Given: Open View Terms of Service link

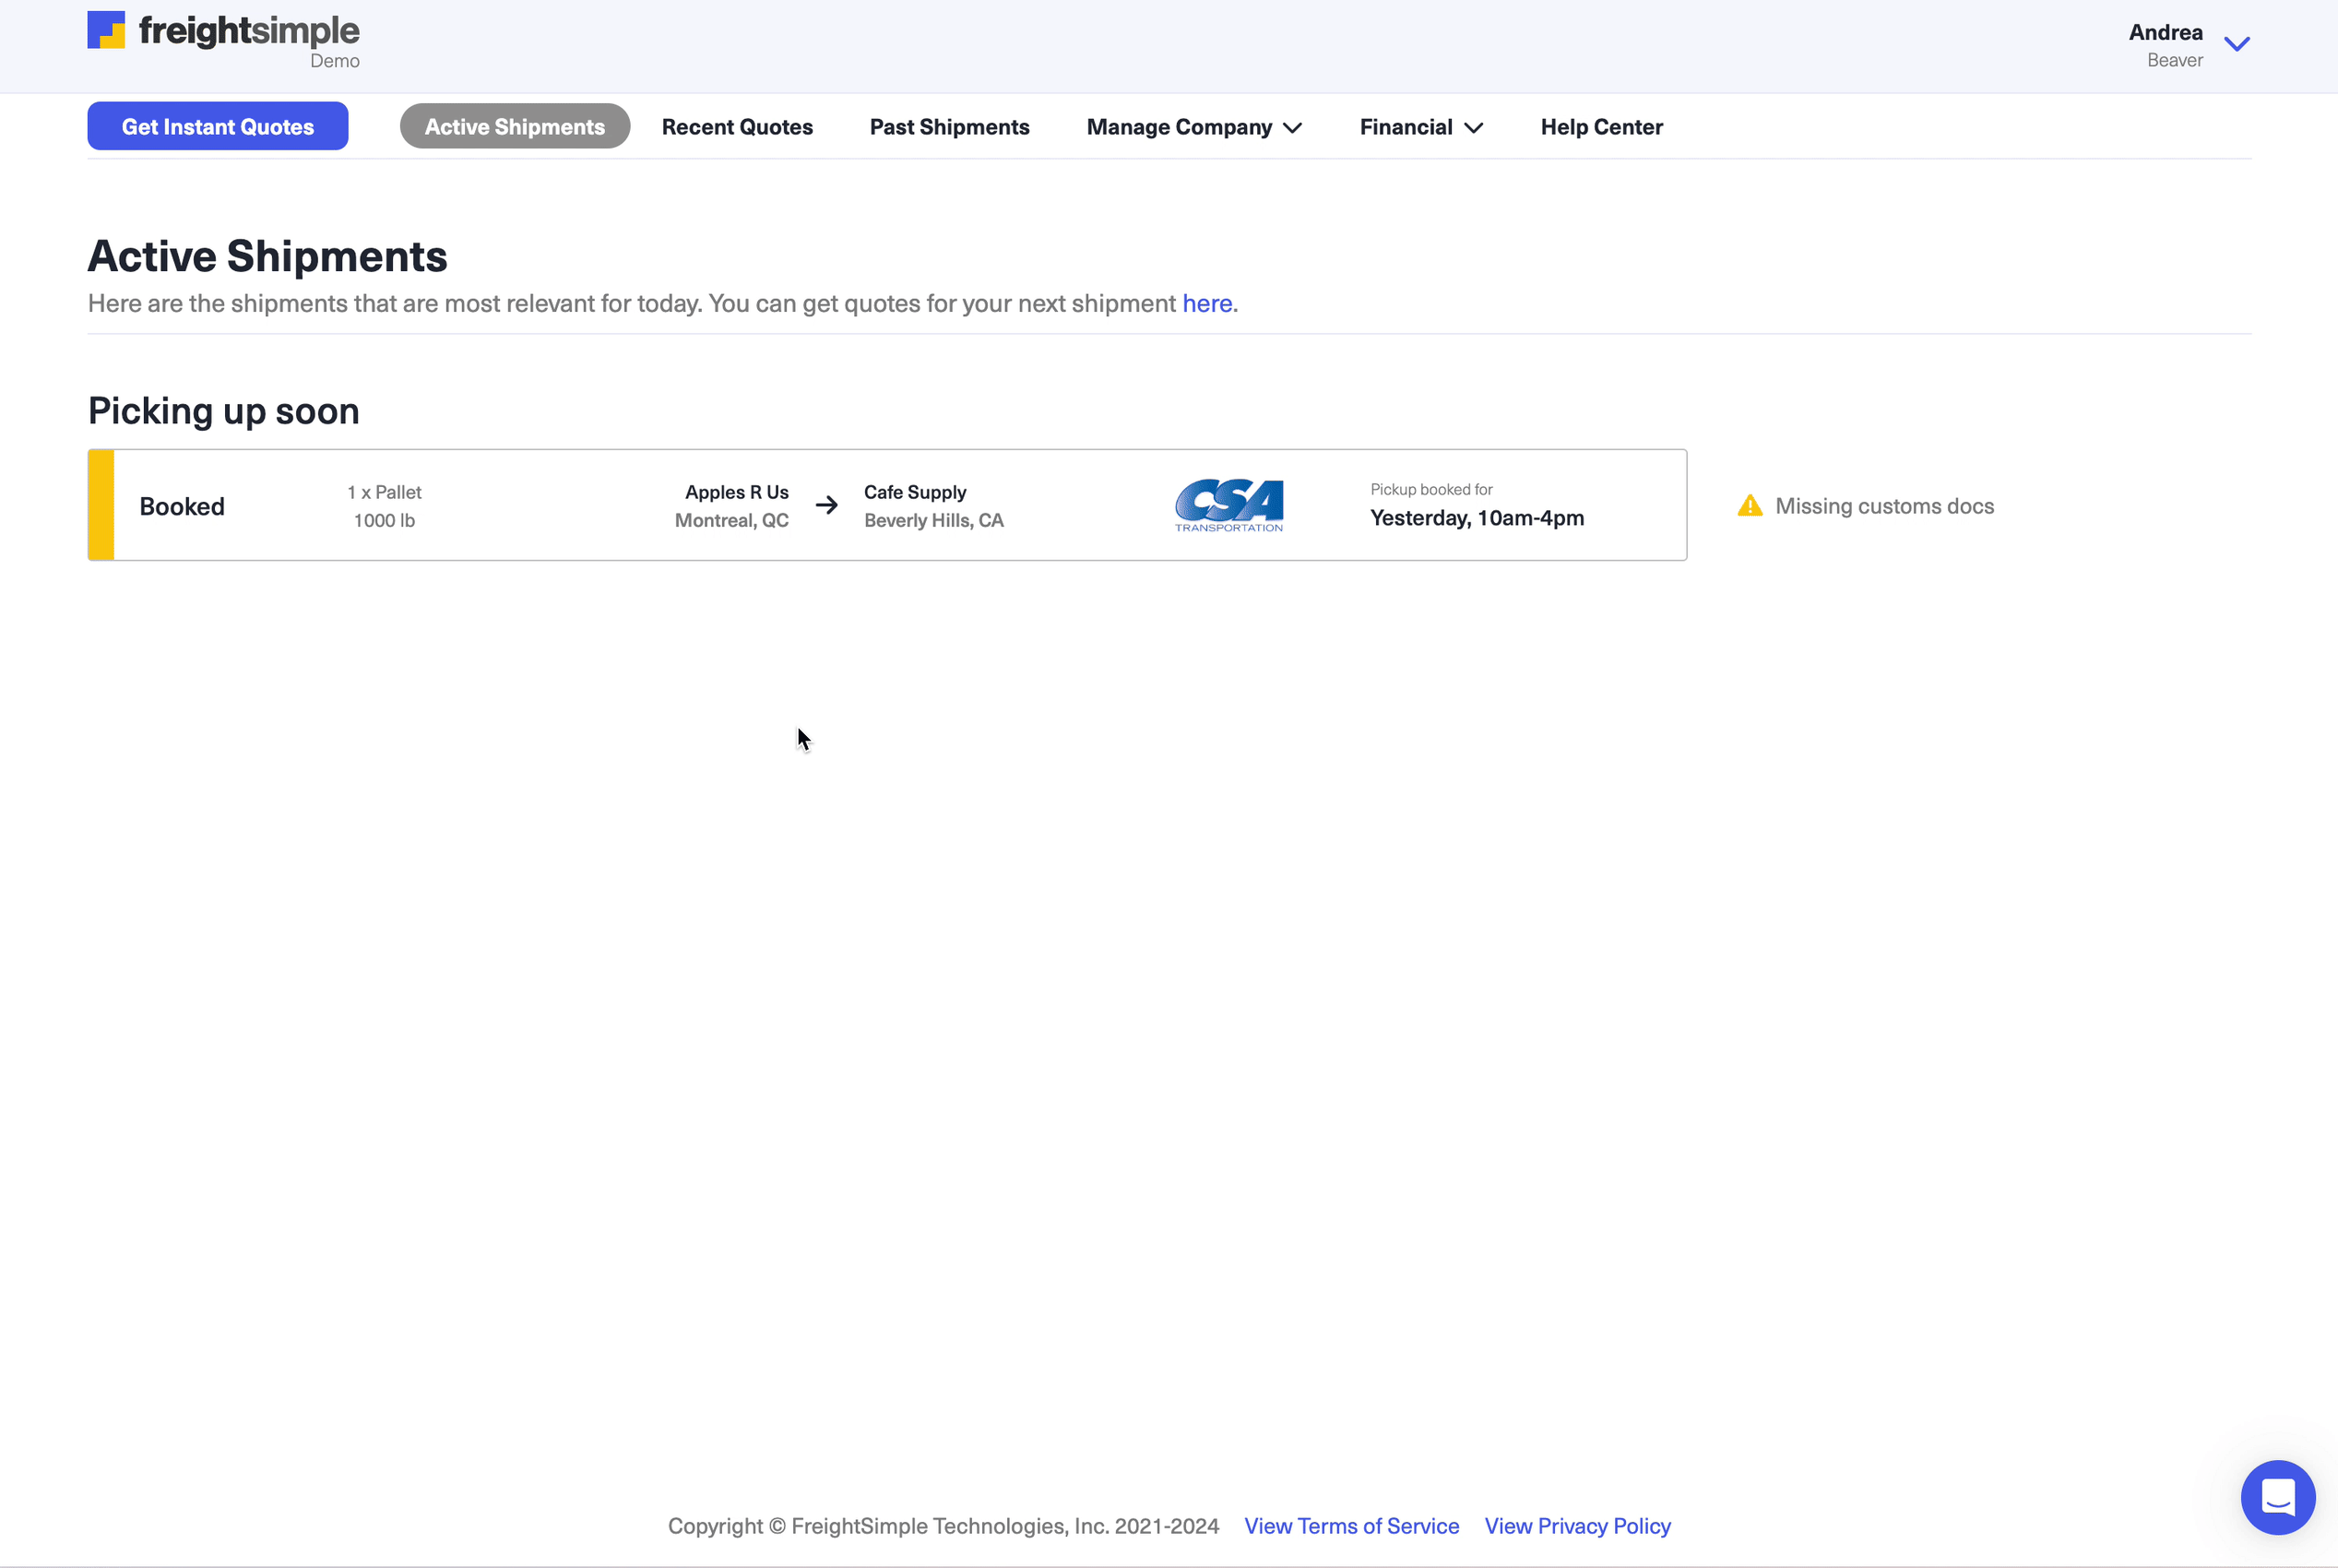Looking at the screenshot, I should (1351, 1526).
